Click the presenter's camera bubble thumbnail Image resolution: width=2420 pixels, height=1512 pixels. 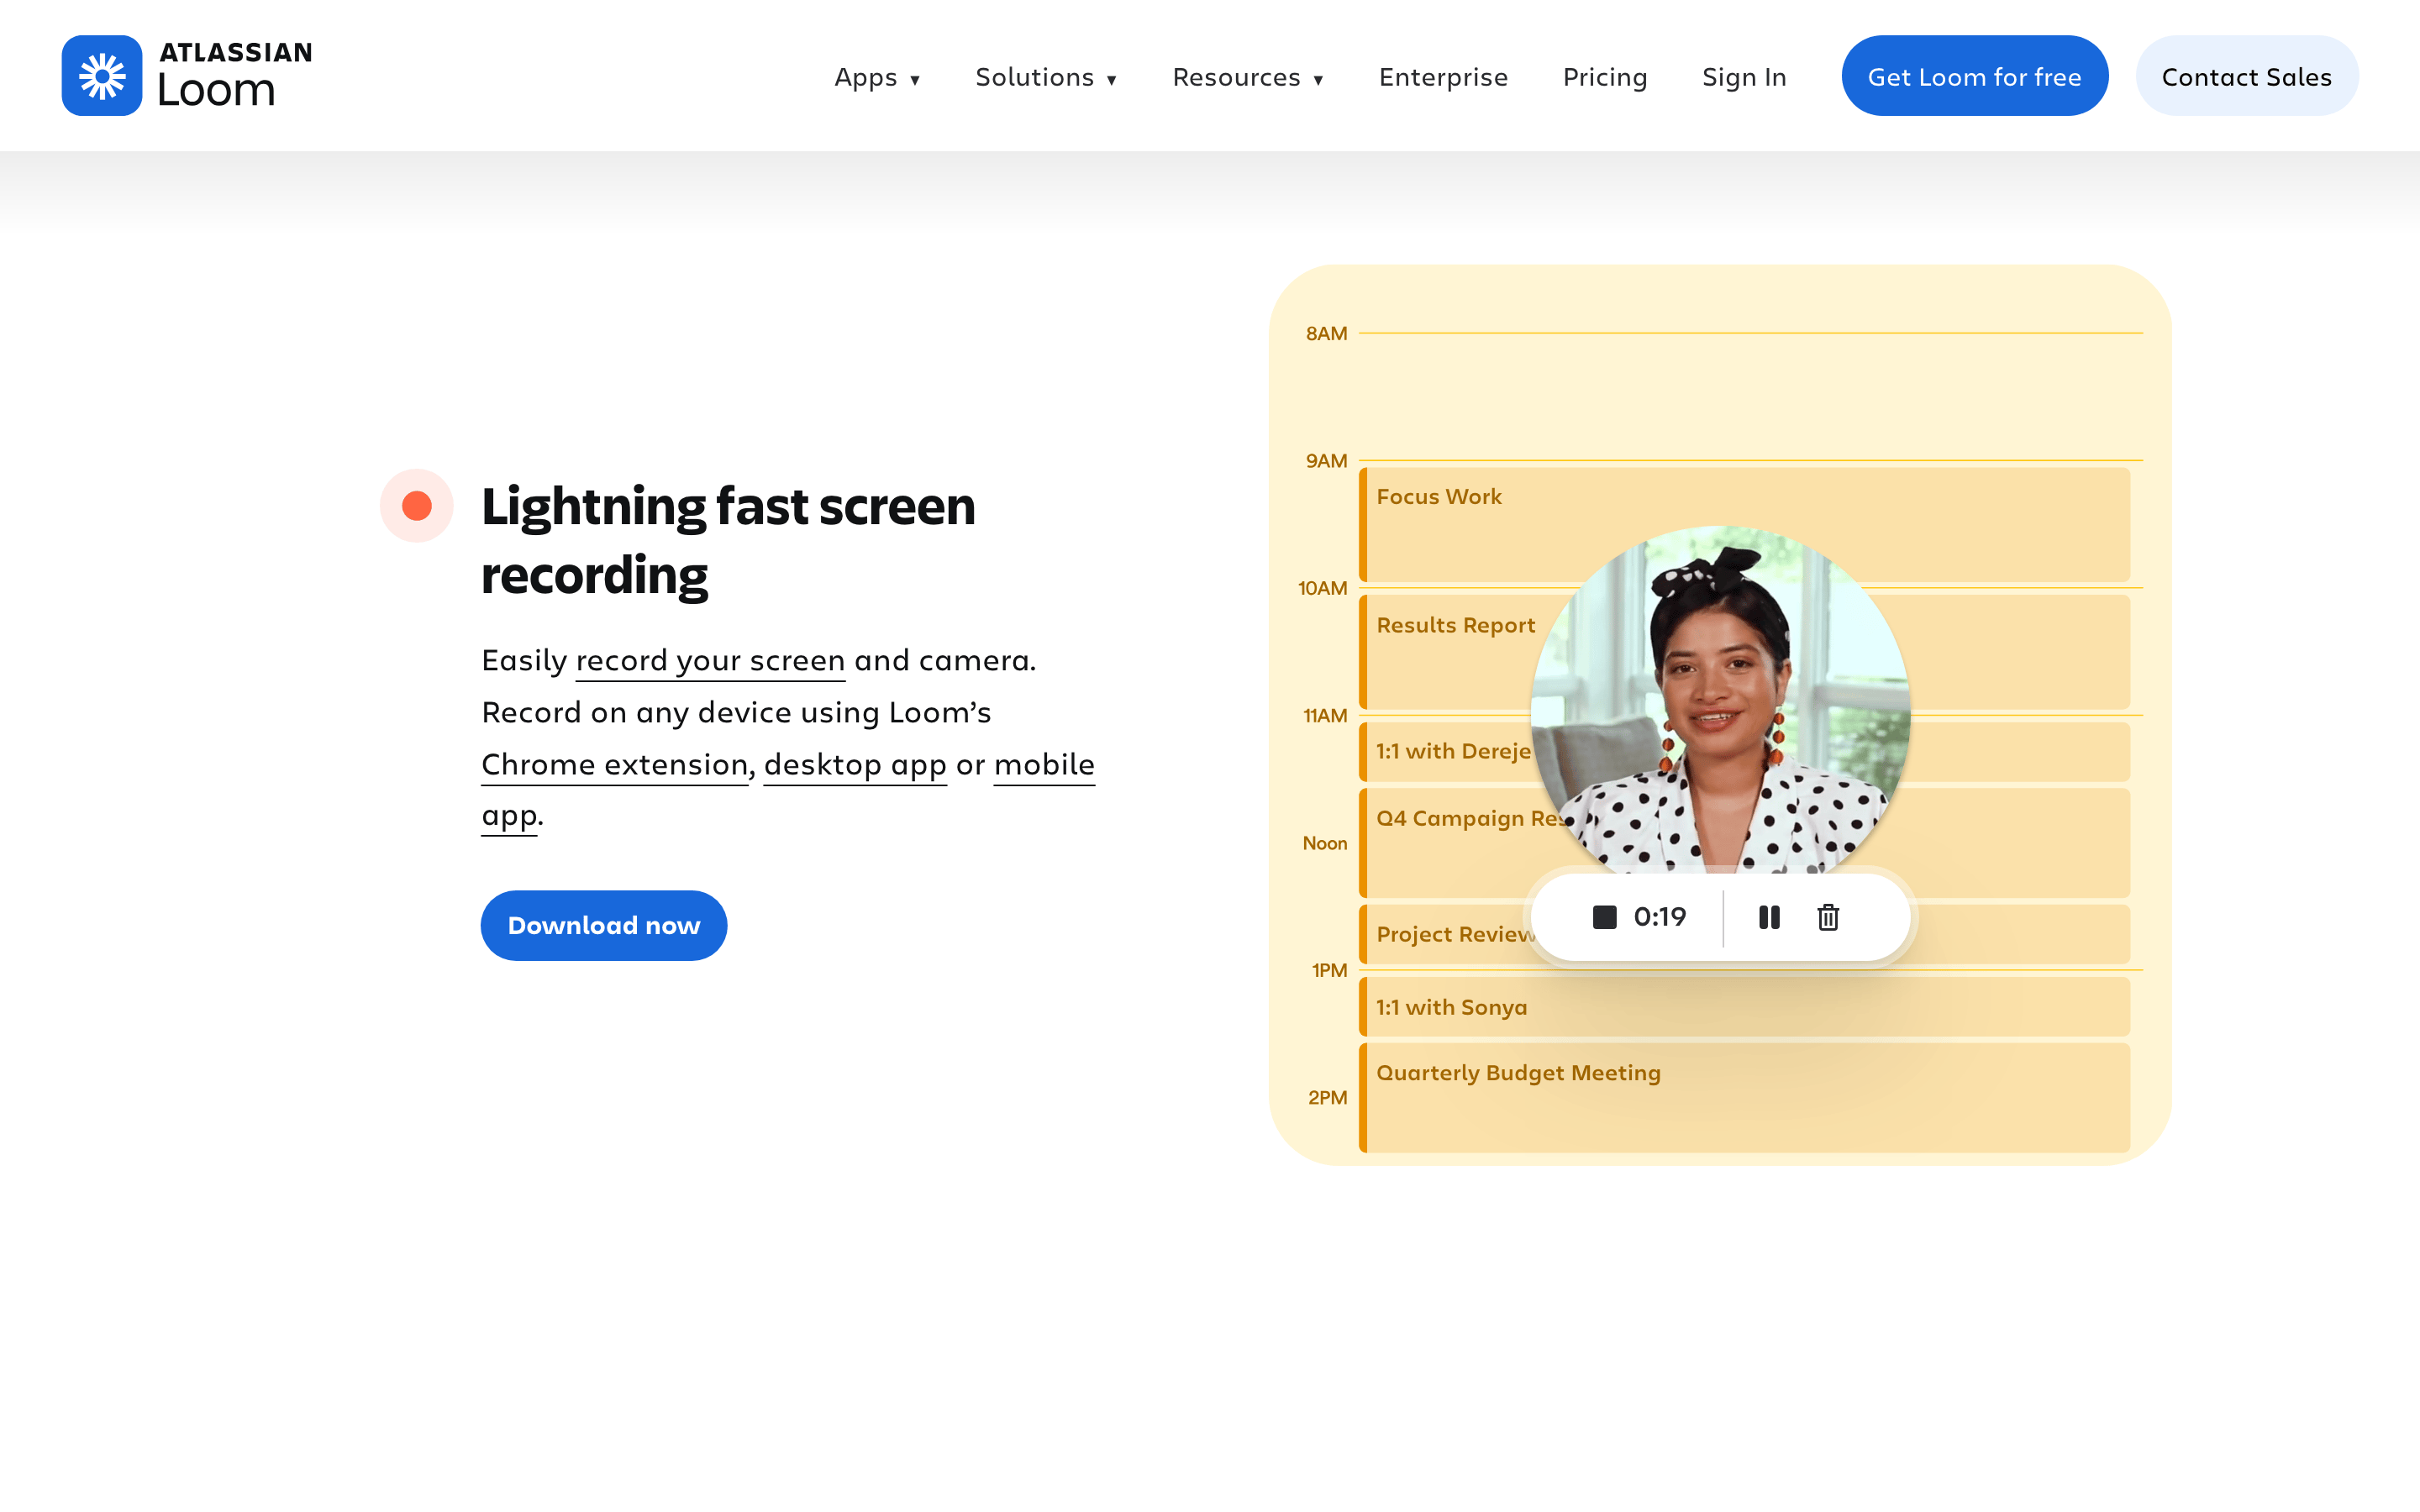pos(1720,700)
